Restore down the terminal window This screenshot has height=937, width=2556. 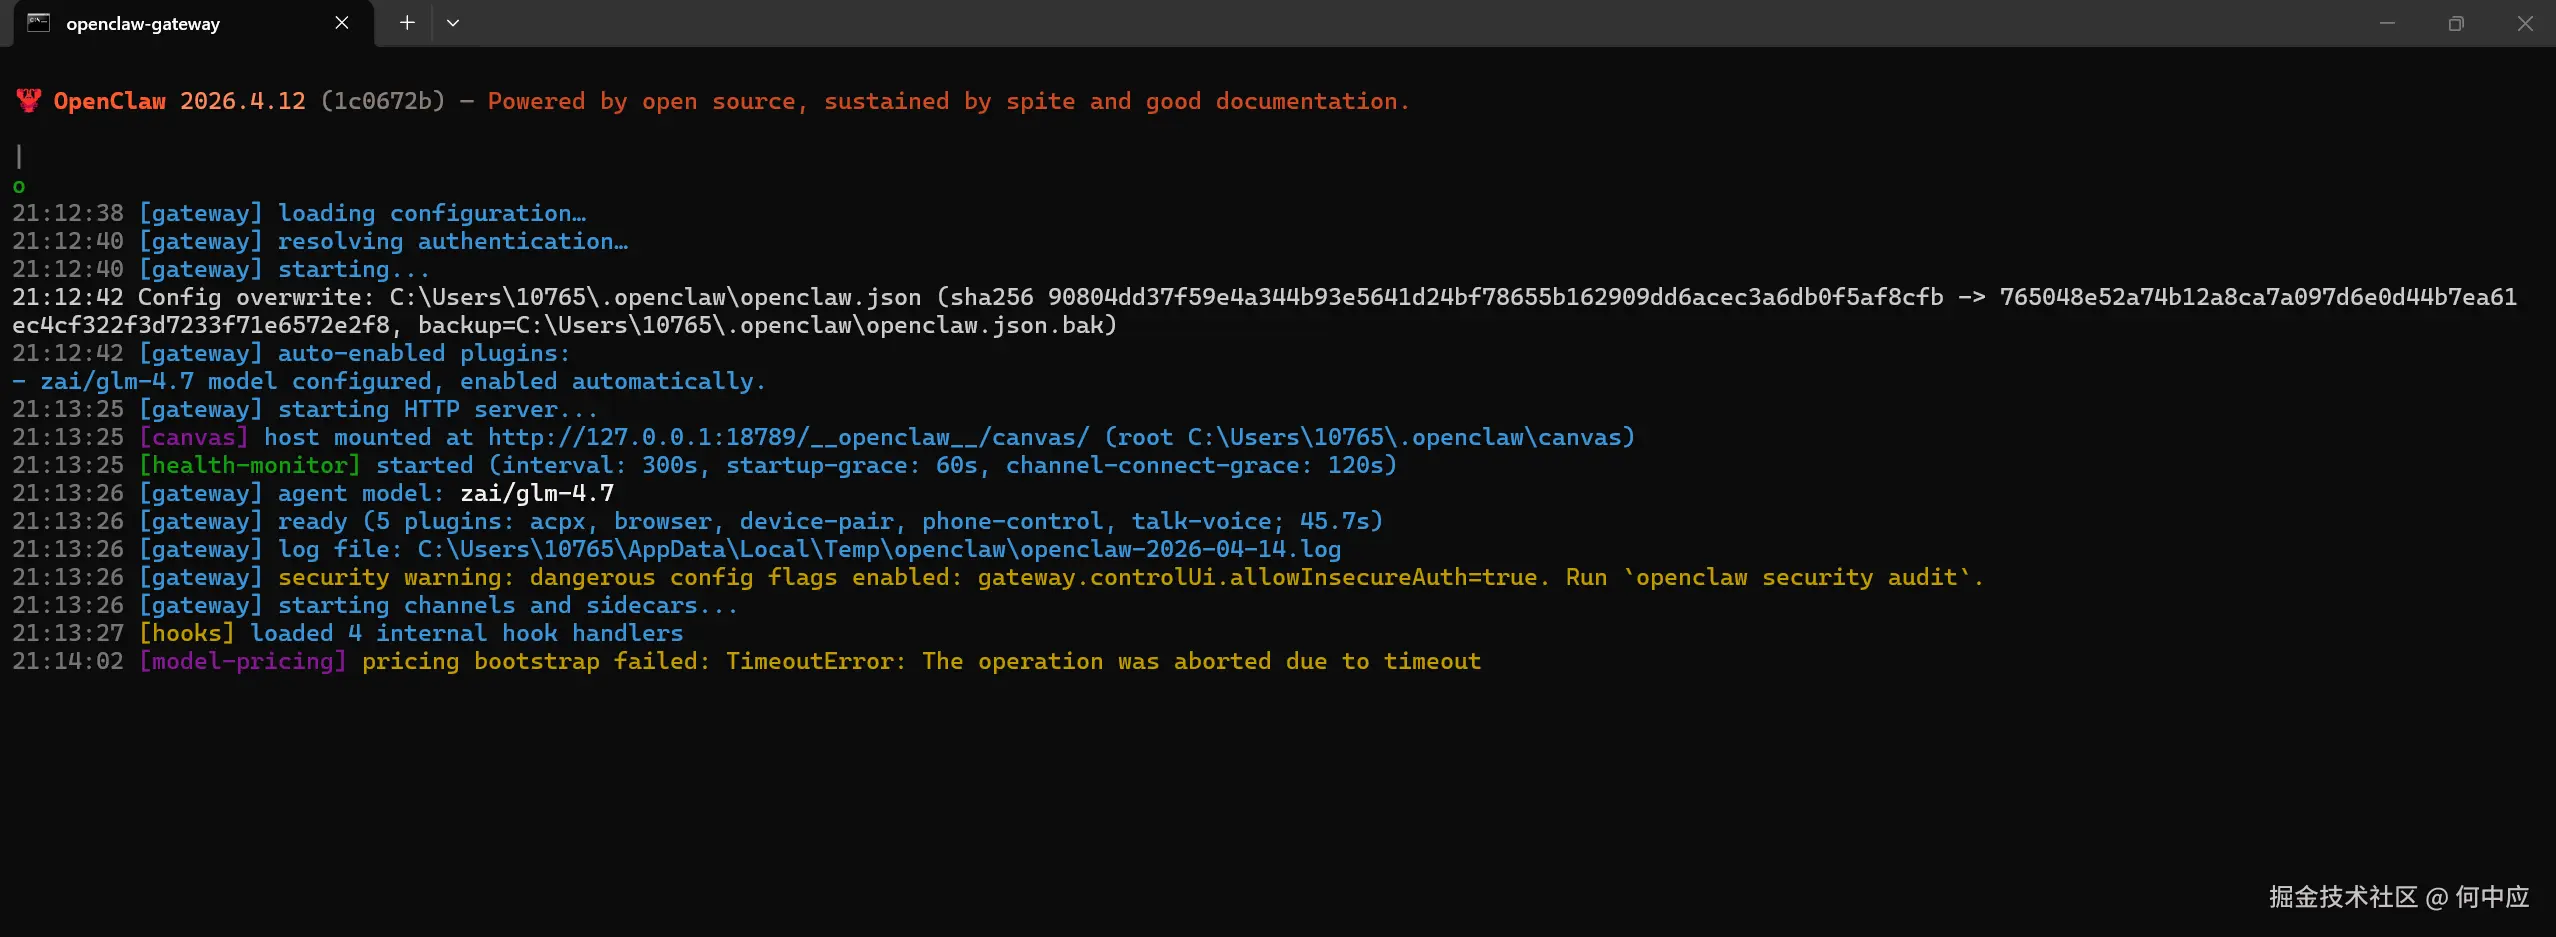click(x=2456, y=23)
